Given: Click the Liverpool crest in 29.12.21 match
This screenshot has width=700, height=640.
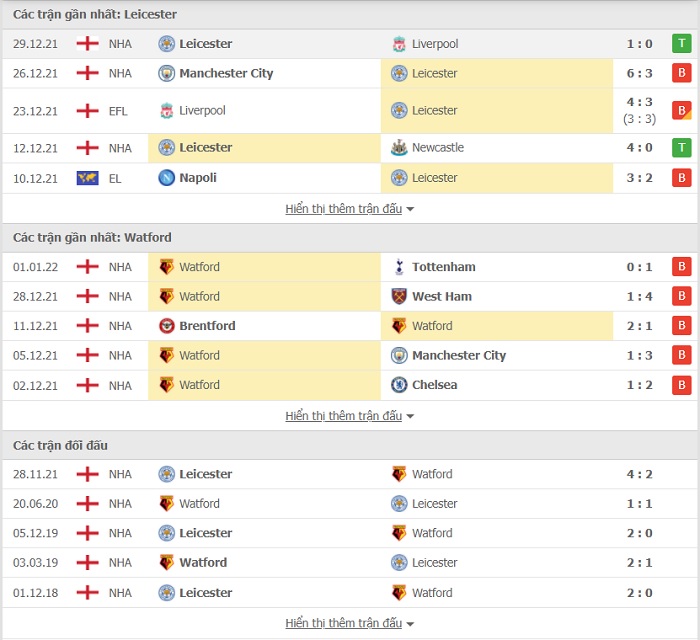Looking at the screenshot, I should click(399, 44).
